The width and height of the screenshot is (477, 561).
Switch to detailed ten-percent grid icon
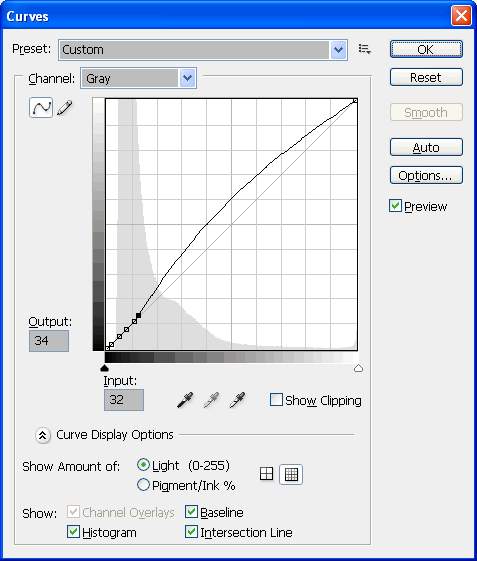tap(291, 474)
